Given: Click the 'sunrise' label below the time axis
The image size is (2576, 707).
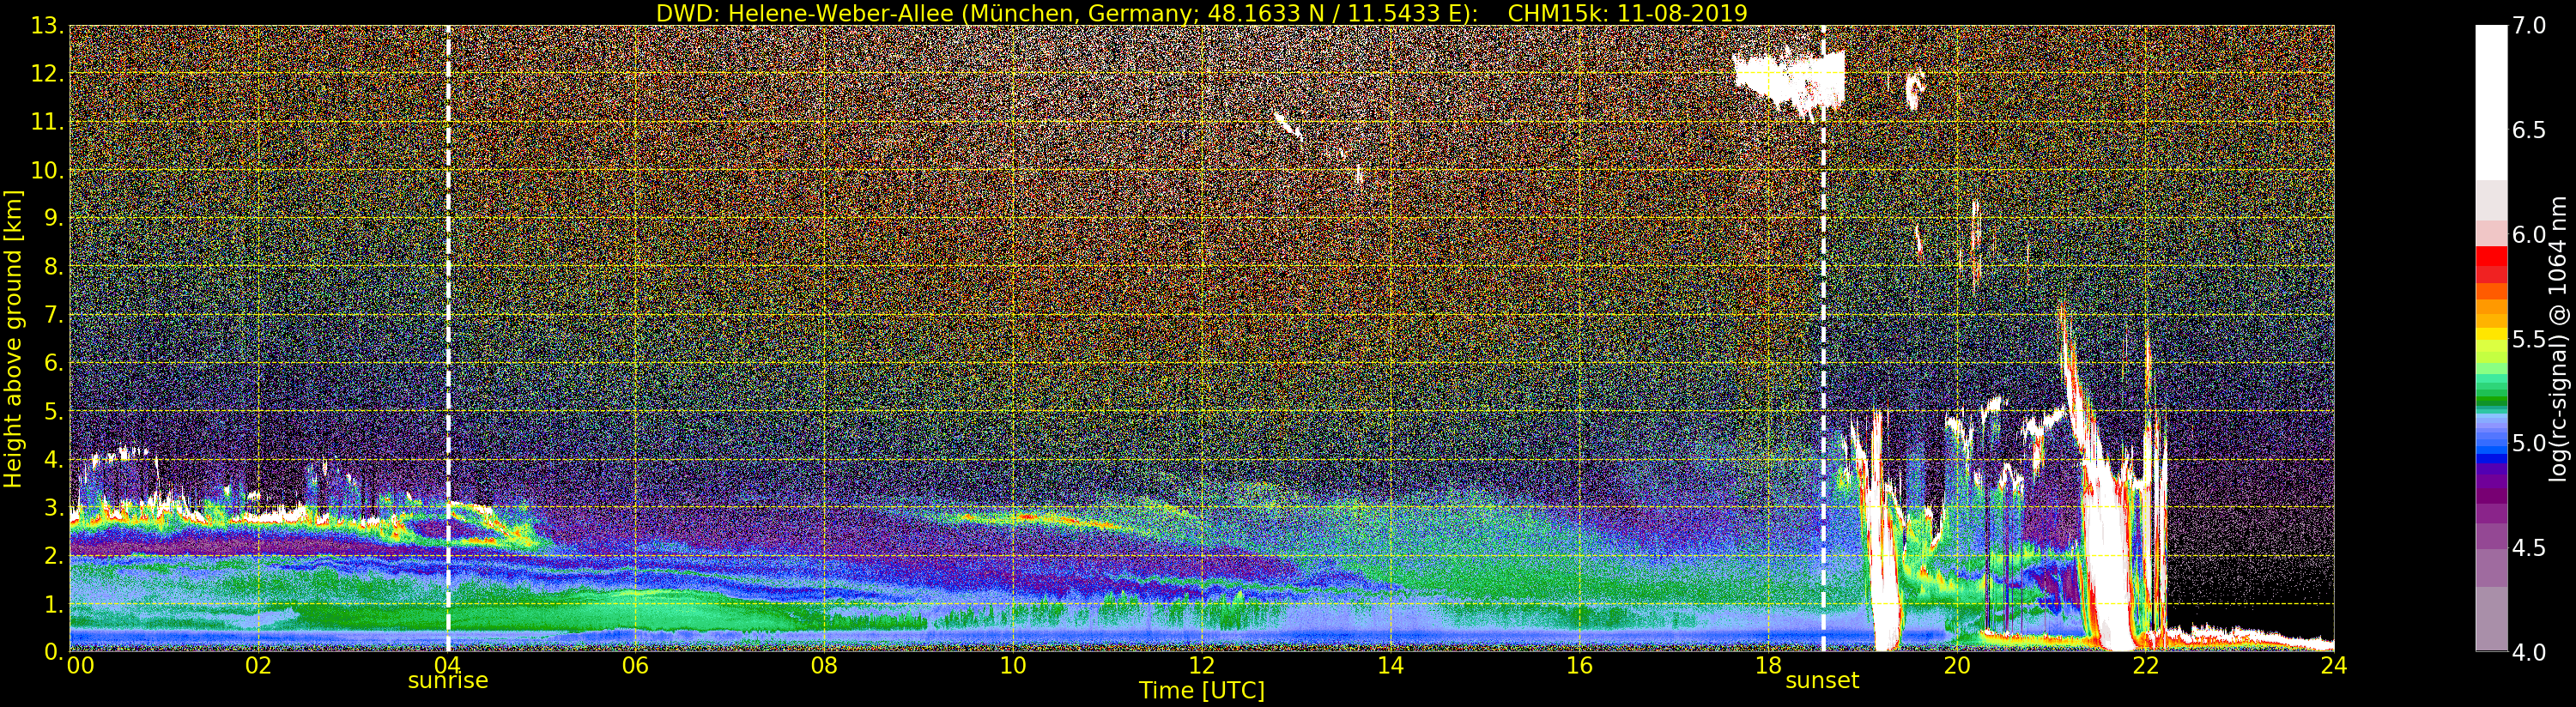Looking at the screenshot, I should [x=448, y=681].
